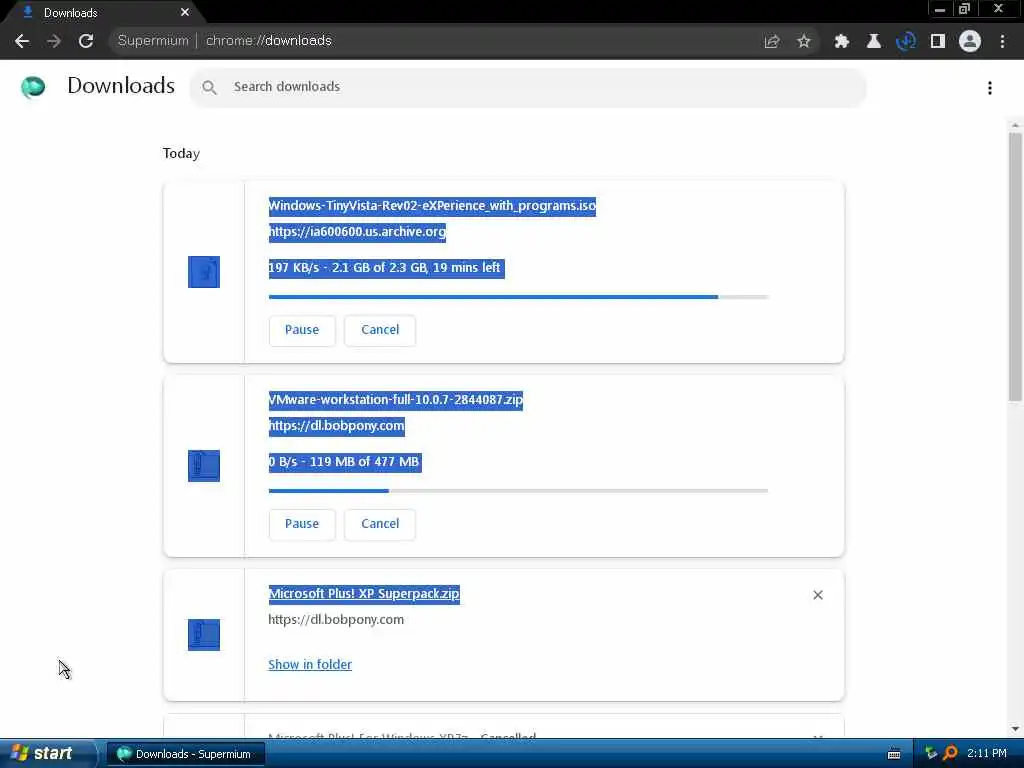
Task: Click the network tray icon
Action: 931,754
